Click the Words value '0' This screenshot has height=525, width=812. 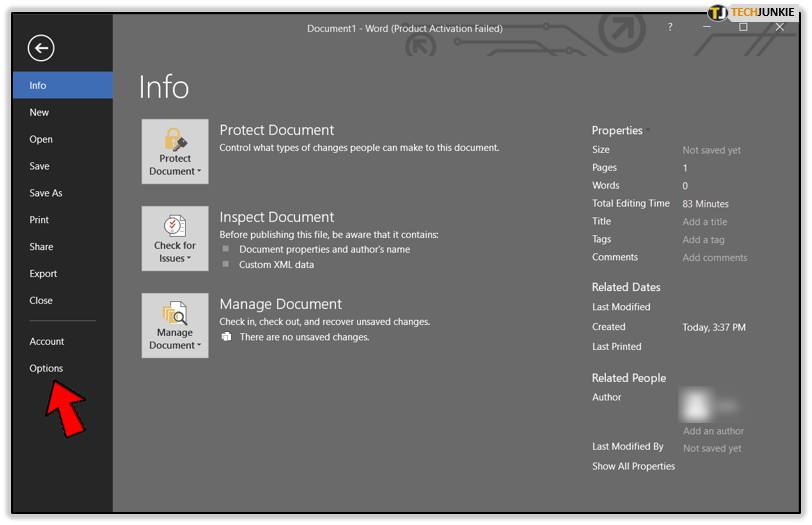tap(685, 186)
